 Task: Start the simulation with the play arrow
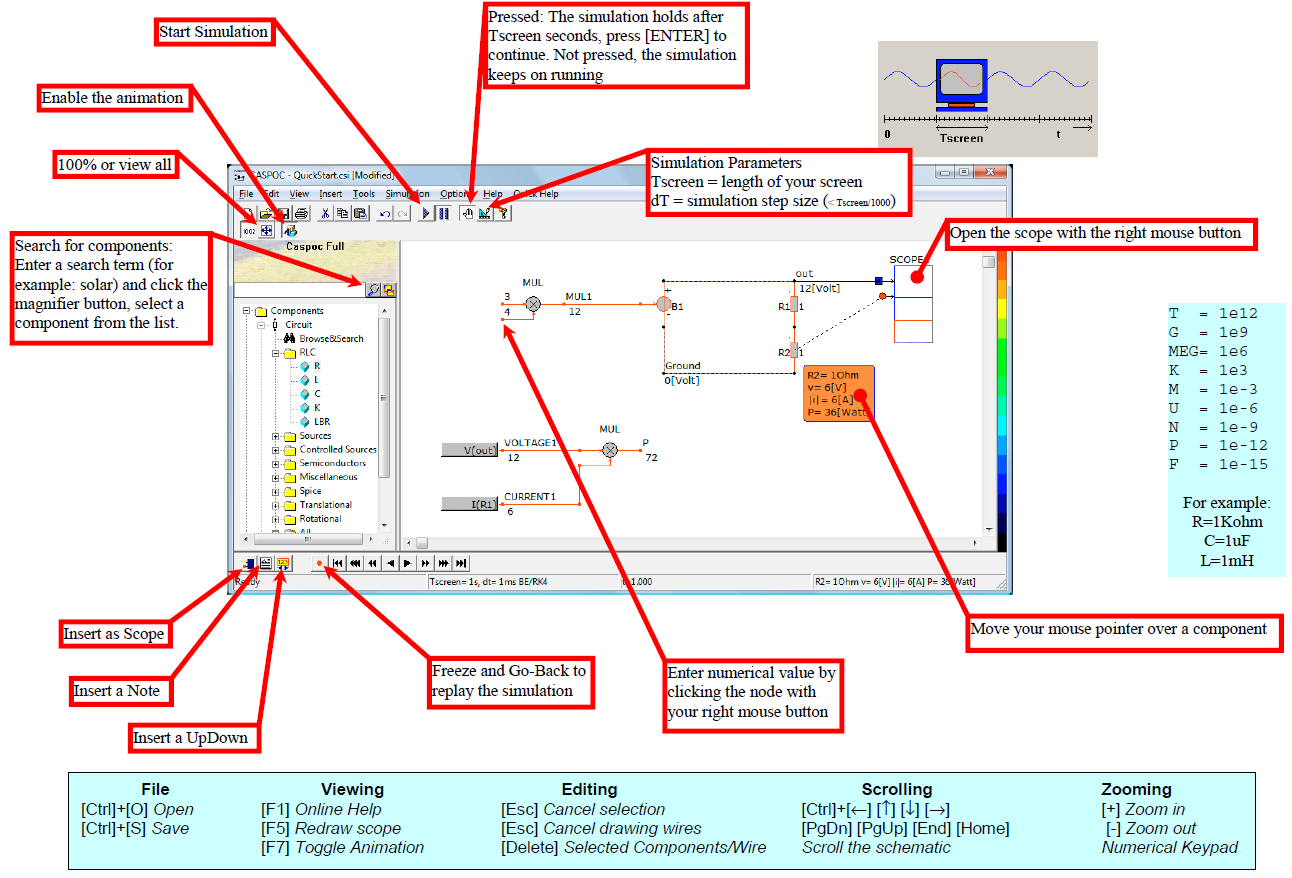point(426,213)
